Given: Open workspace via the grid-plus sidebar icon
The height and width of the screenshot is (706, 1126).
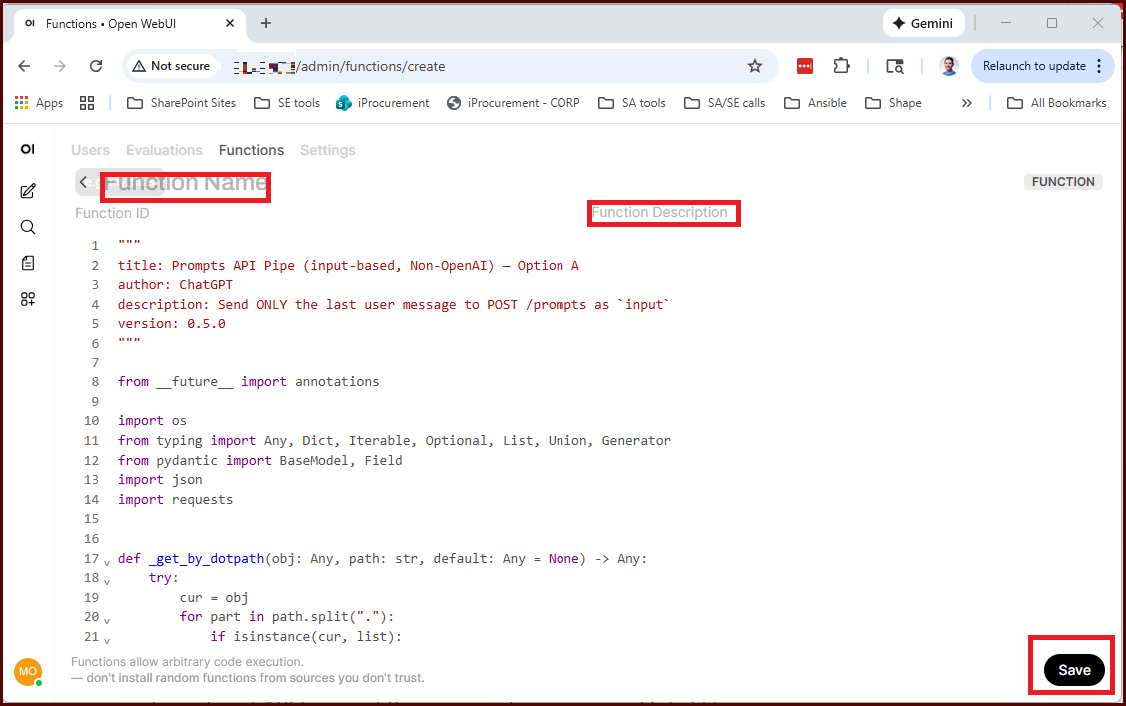Looking at the screenshot, I should tap(28, 299).
